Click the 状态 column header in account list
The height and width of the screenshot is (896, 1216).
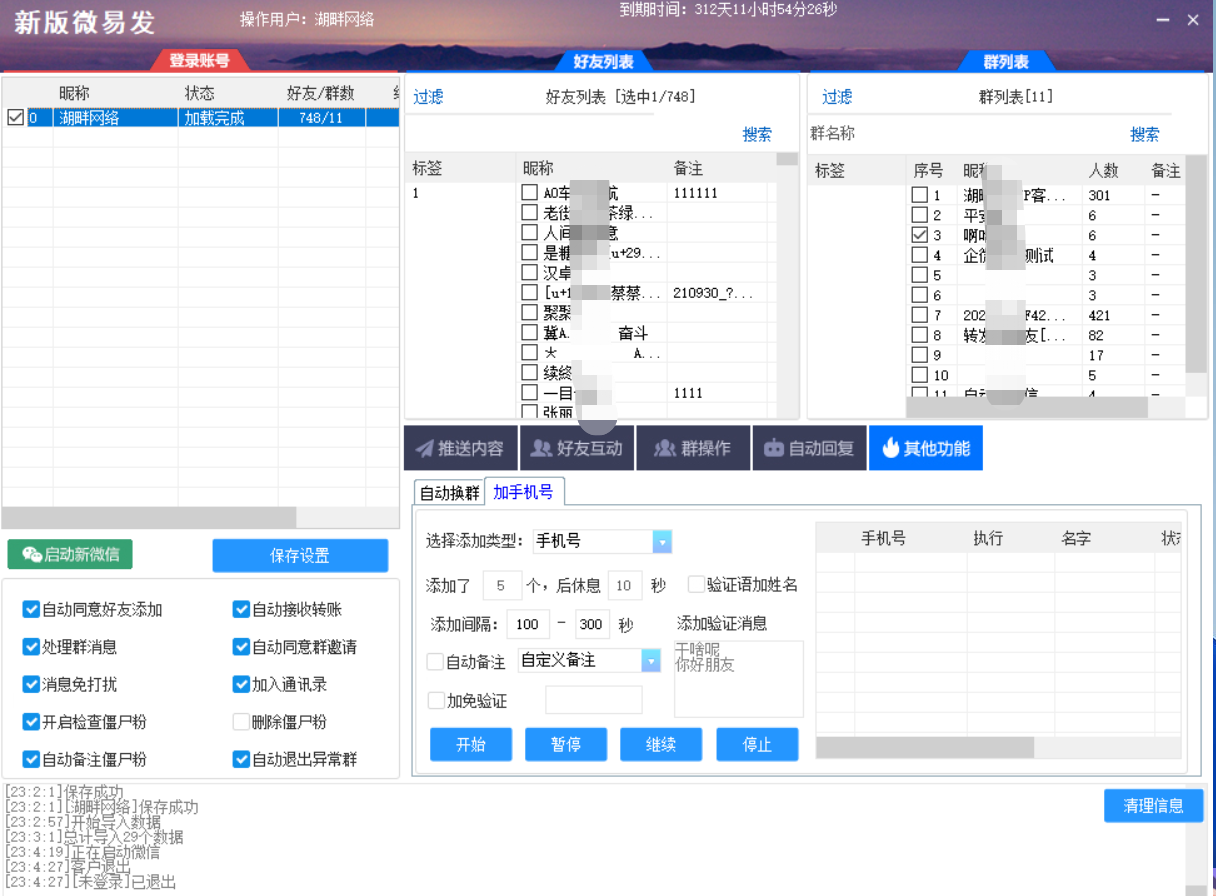click(199, 93)
